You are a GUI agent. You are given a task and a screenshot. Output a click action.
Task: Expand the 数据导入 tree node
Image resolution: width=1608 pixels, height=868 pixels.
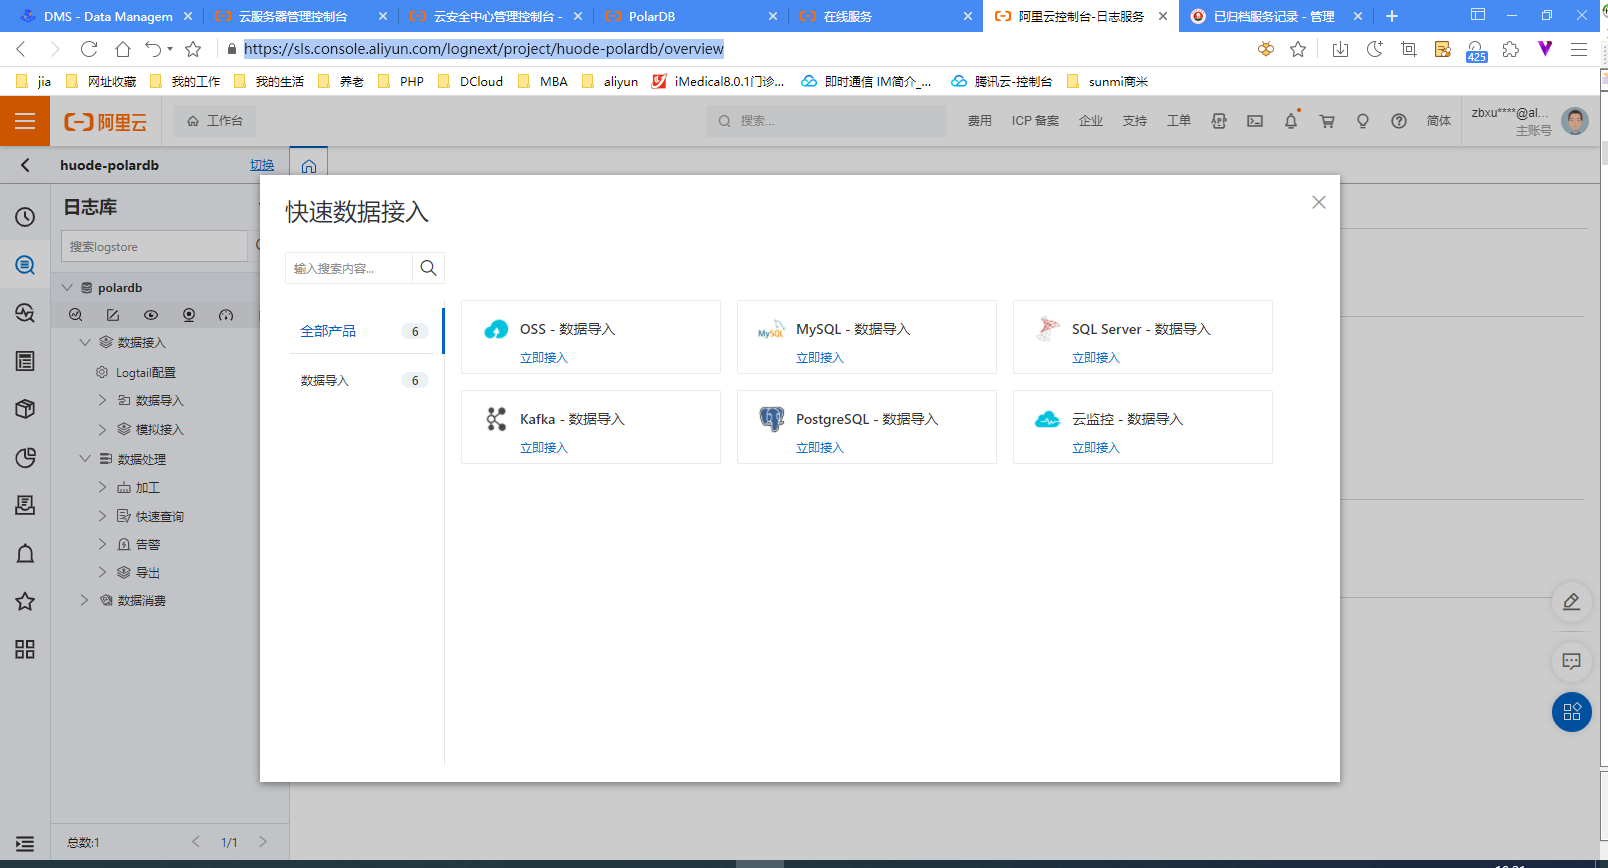point(102,400)
